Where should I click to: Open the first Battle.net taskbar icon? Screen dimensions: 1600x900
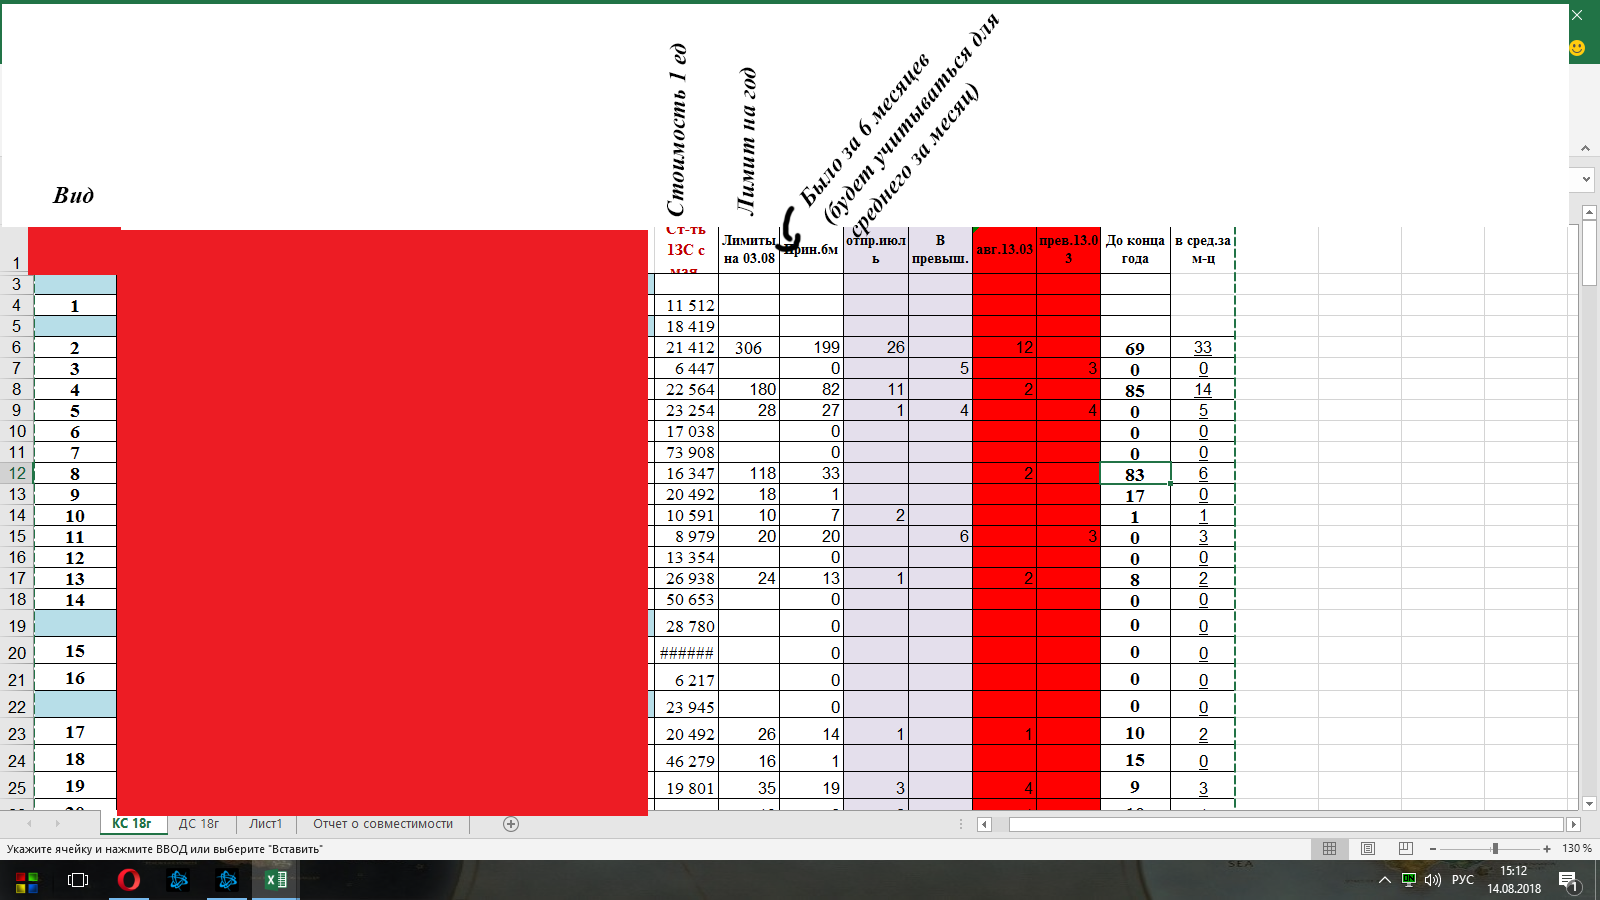point(179,880)
